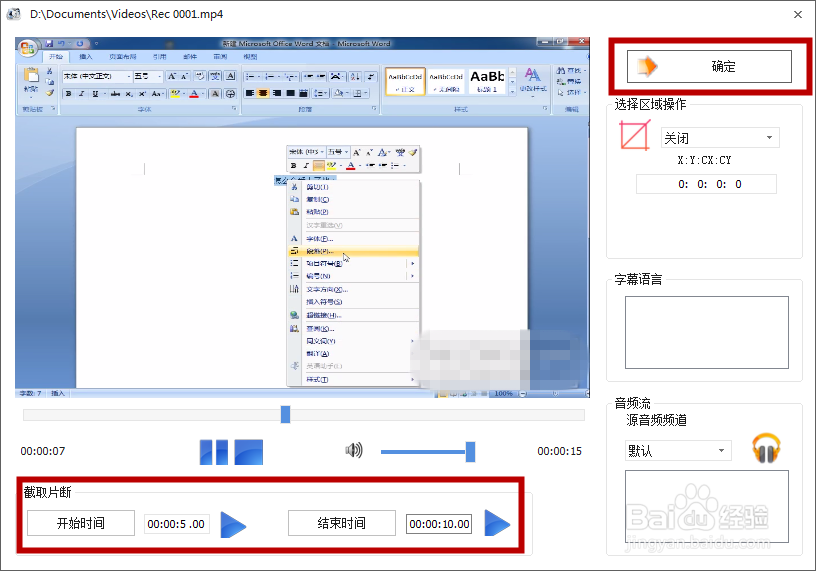Viewport: 816px width, 571px height.
Task: Pause the video playback
Action: pyautogui.click(x=214, y=452)
